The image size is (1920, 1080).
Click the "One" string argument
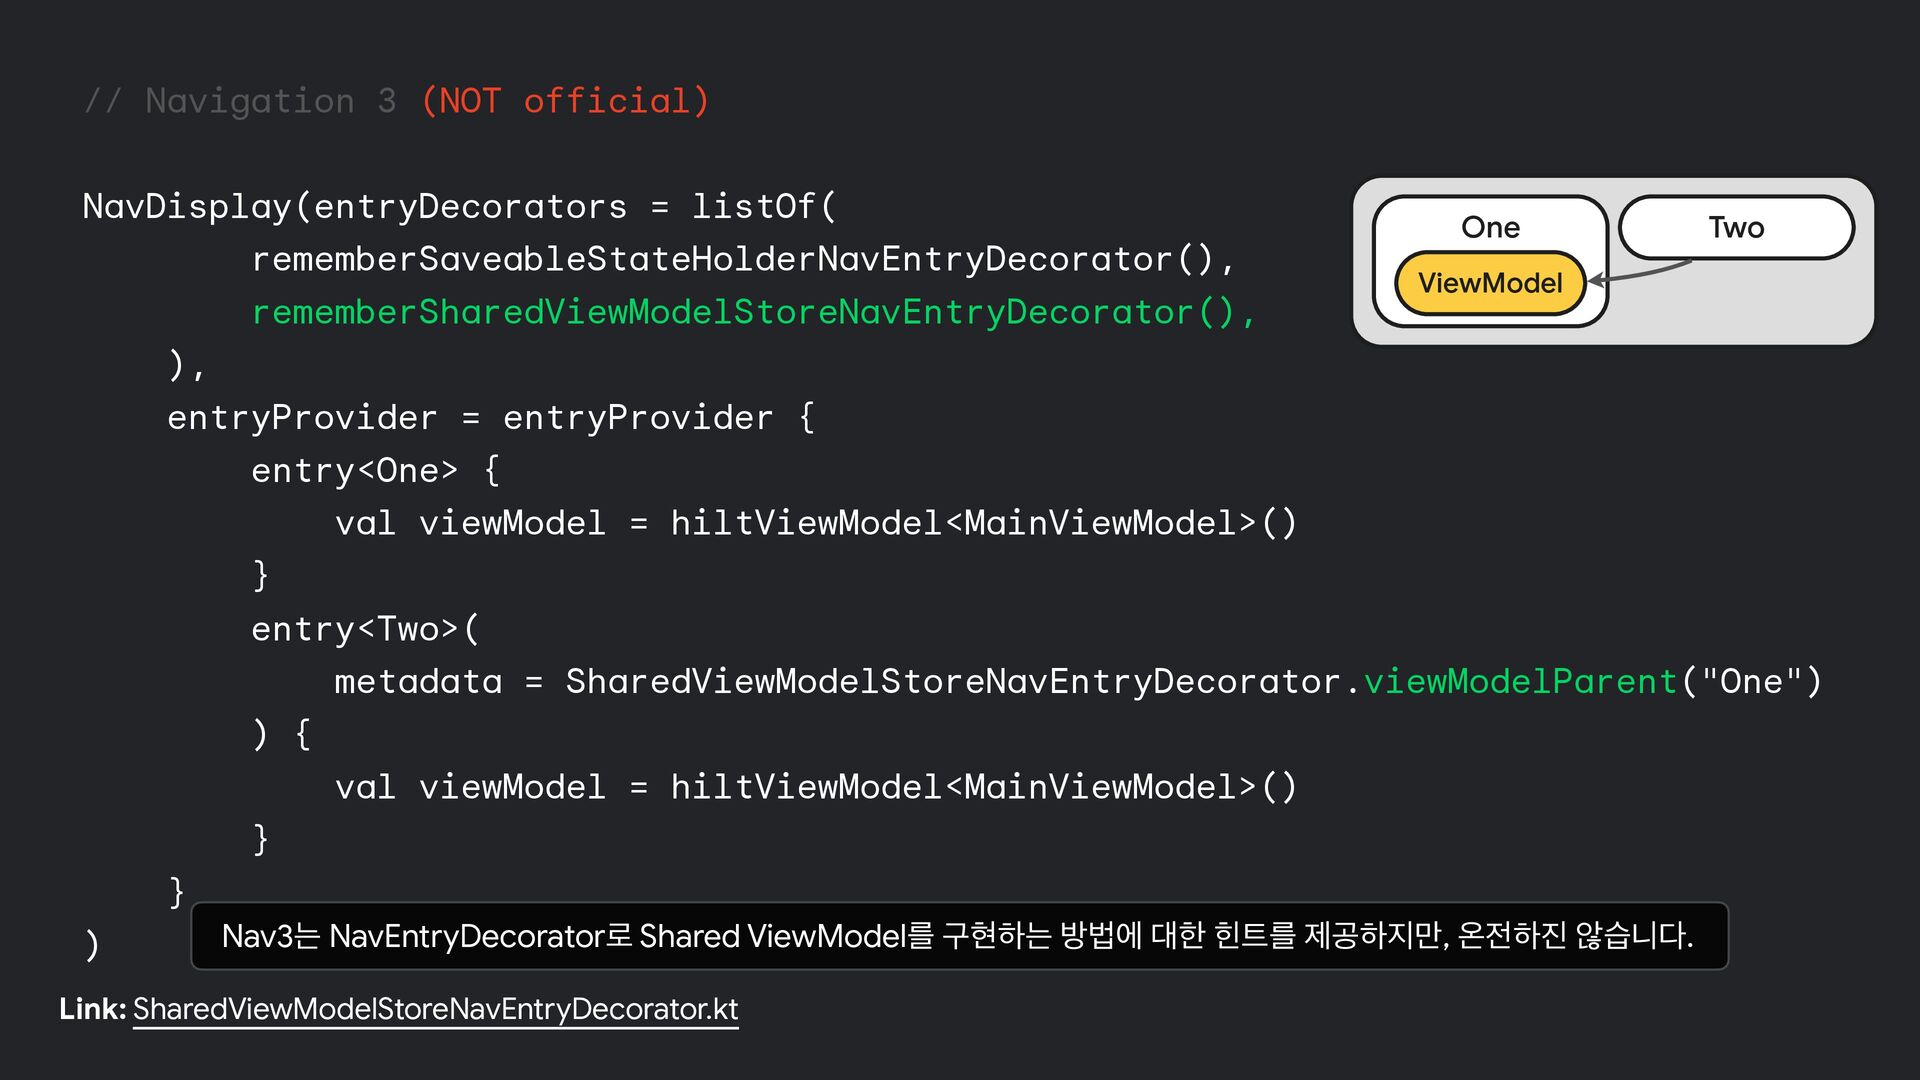(x=1750, y=682)
